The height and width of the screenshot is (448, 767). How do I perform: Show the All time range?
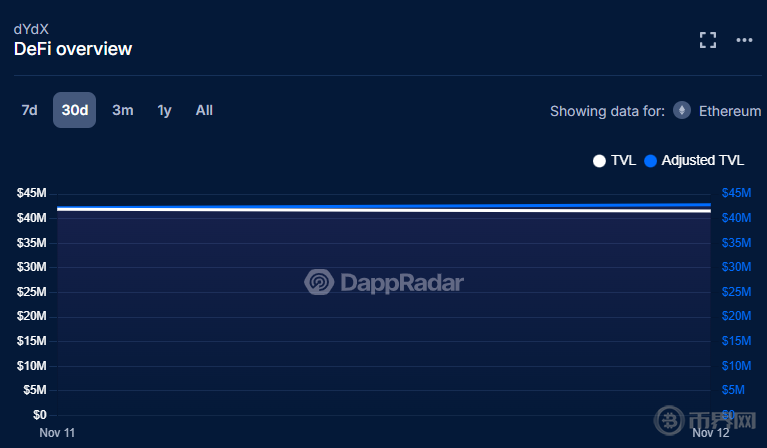point(204,110)
